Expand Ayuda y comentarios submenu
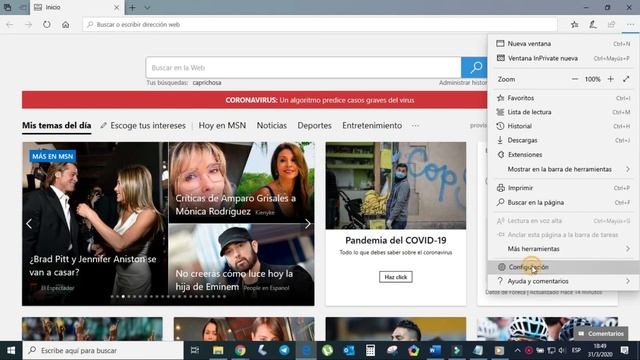 tap(563, 281)
